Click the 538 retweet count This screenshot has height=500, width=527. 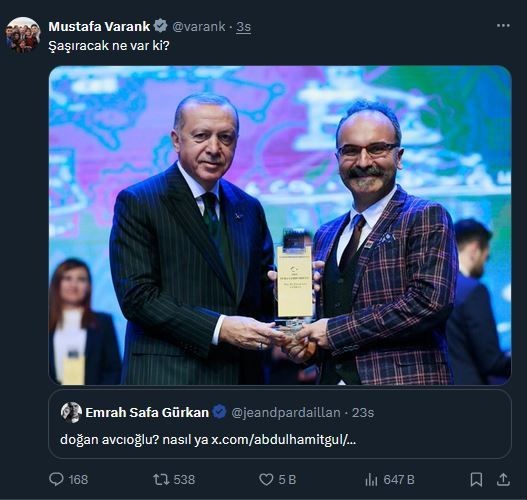point(184,480)
